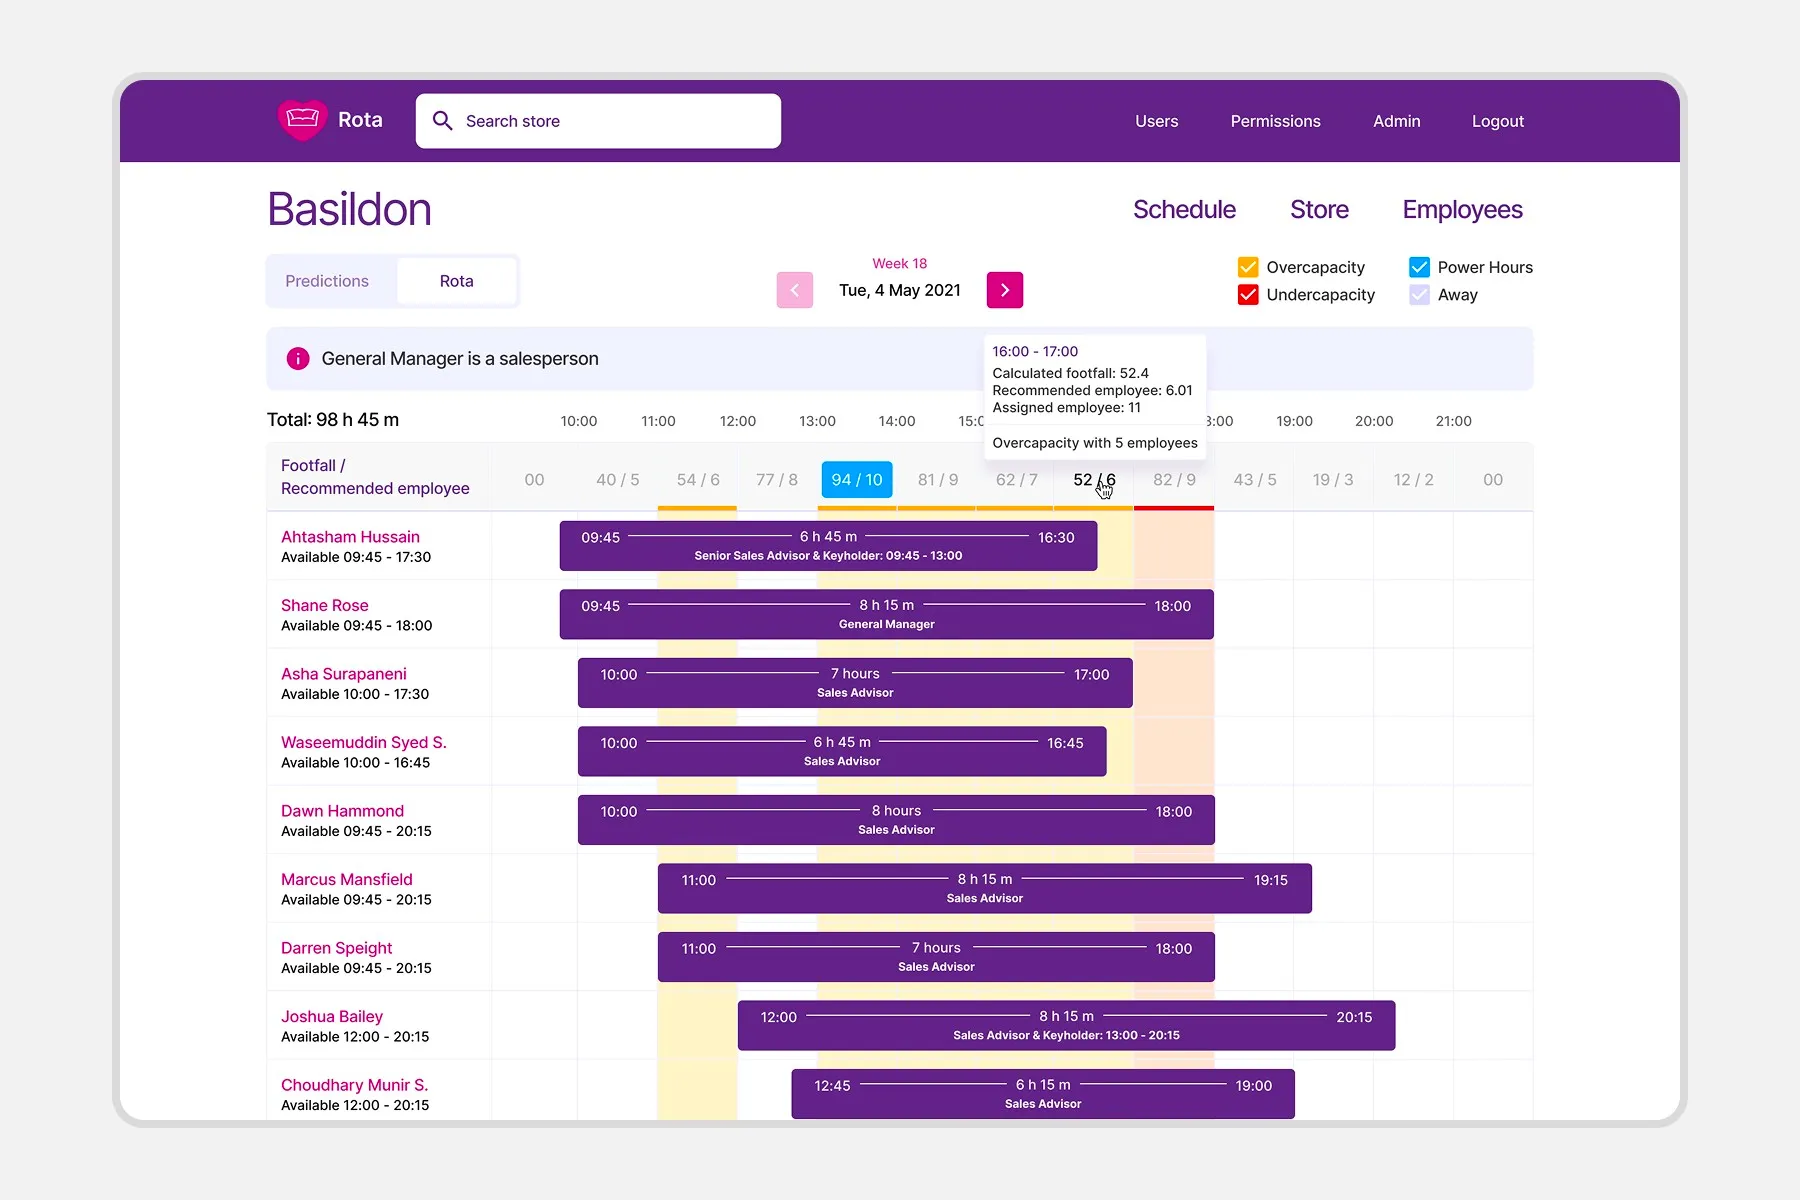Image resolution: width=1800 pixels, height=1200 pixels.
Task: Click the date Tue, 4 May 2021
Action: 900,290
